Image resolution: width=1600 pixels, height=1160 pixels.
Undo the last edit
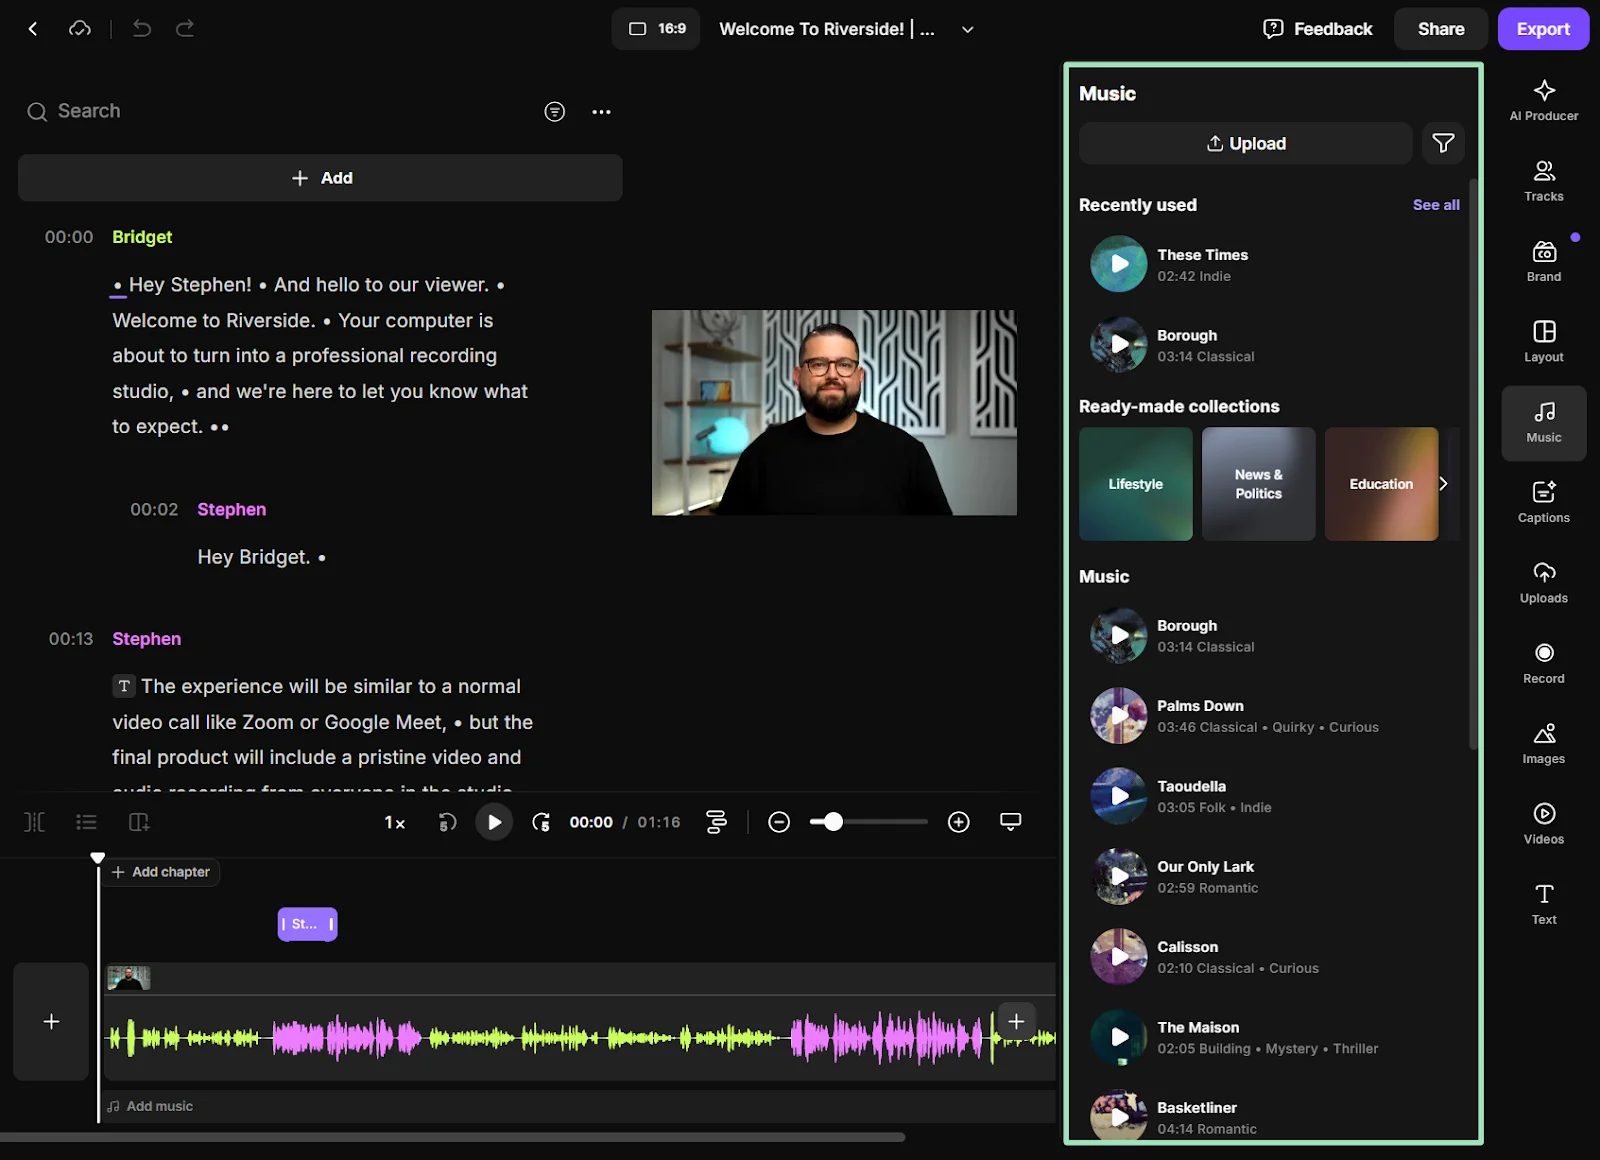[142, 29]
